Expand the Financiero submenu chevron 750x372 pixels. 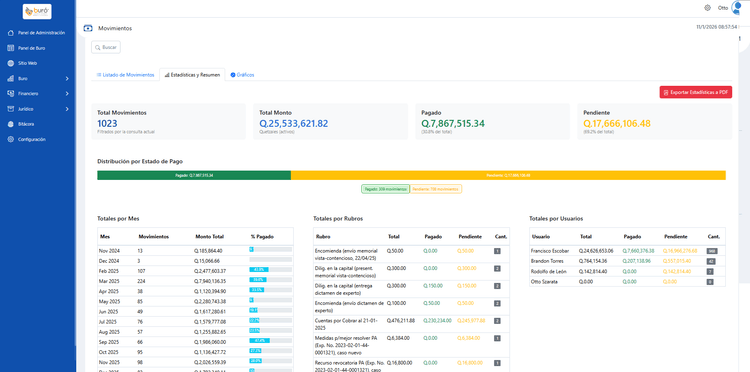point(67,94)
